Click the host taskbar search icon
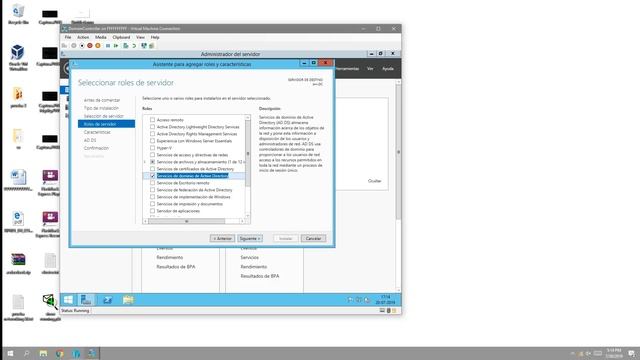640x360 pixels. pos(27,353)
